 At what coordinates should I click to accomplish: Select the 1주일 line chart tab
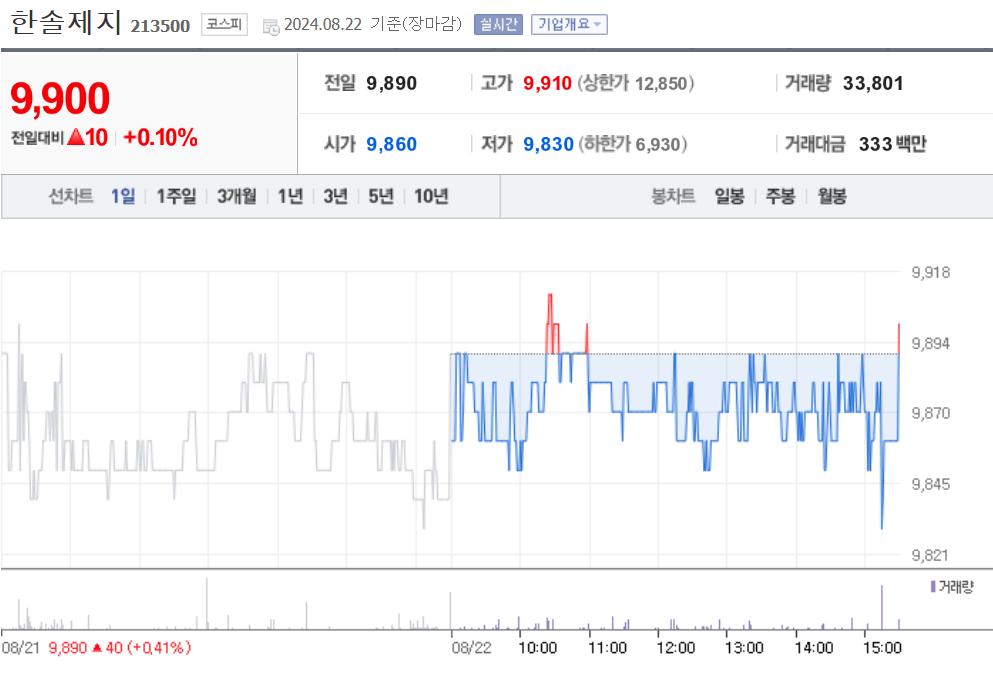click(176, 196)
